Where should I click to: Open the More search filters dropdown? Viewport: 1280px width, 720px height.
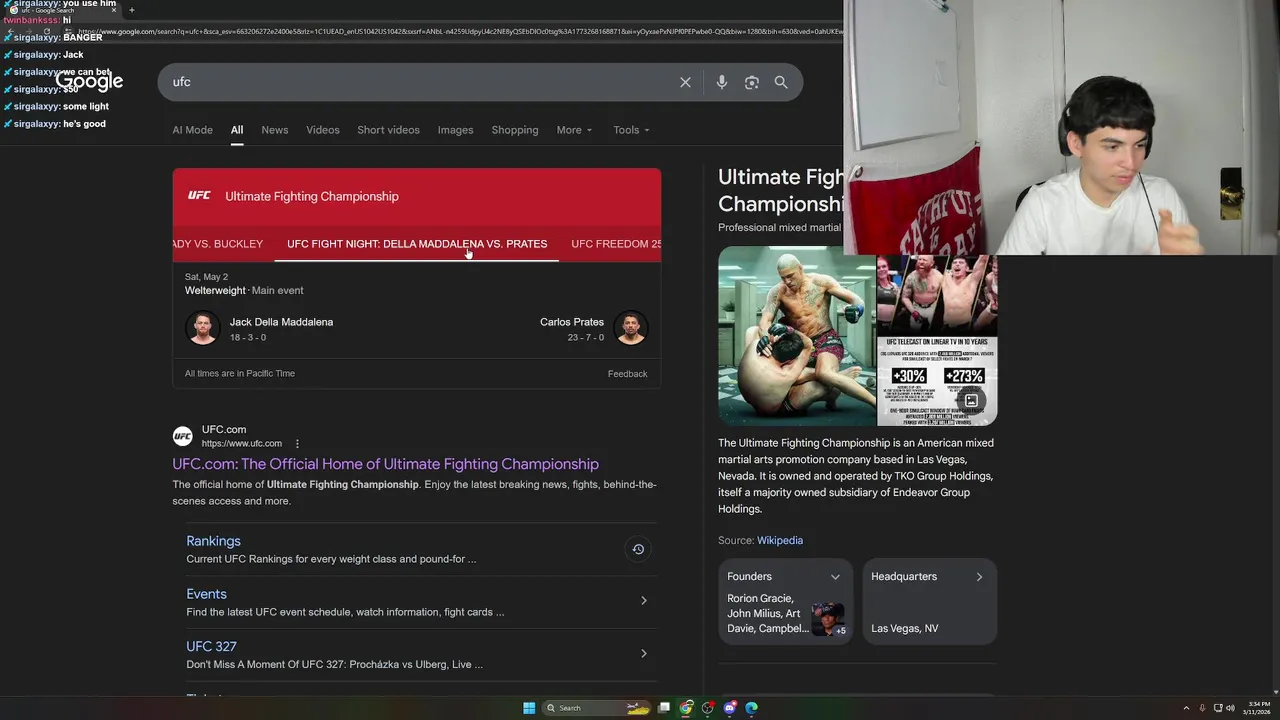(x=574, y=130)
